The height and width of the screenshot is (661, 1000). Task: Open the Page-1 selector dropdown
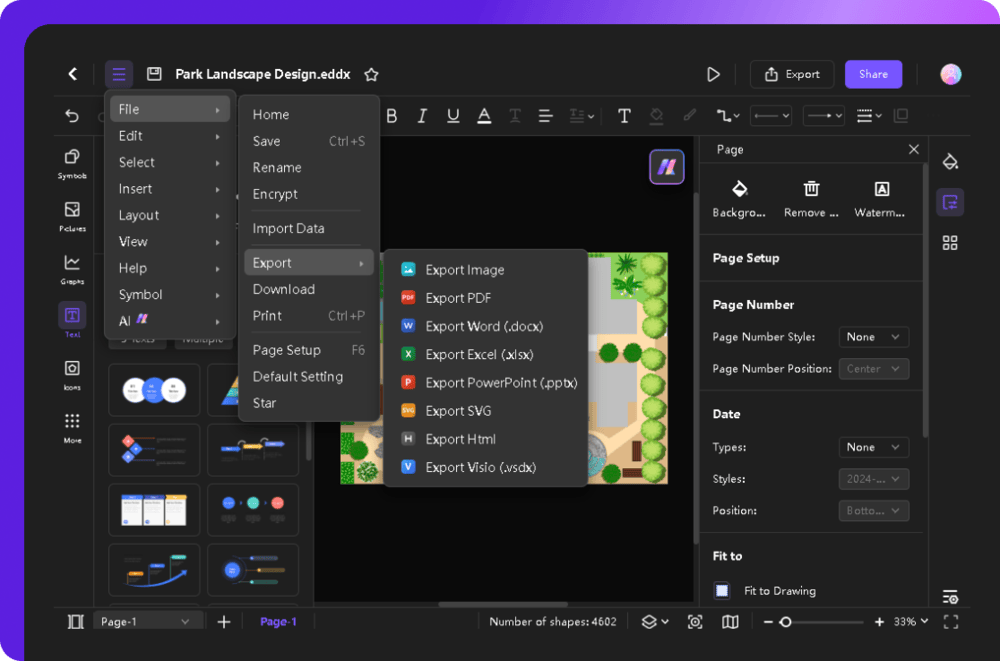[148, 621]
